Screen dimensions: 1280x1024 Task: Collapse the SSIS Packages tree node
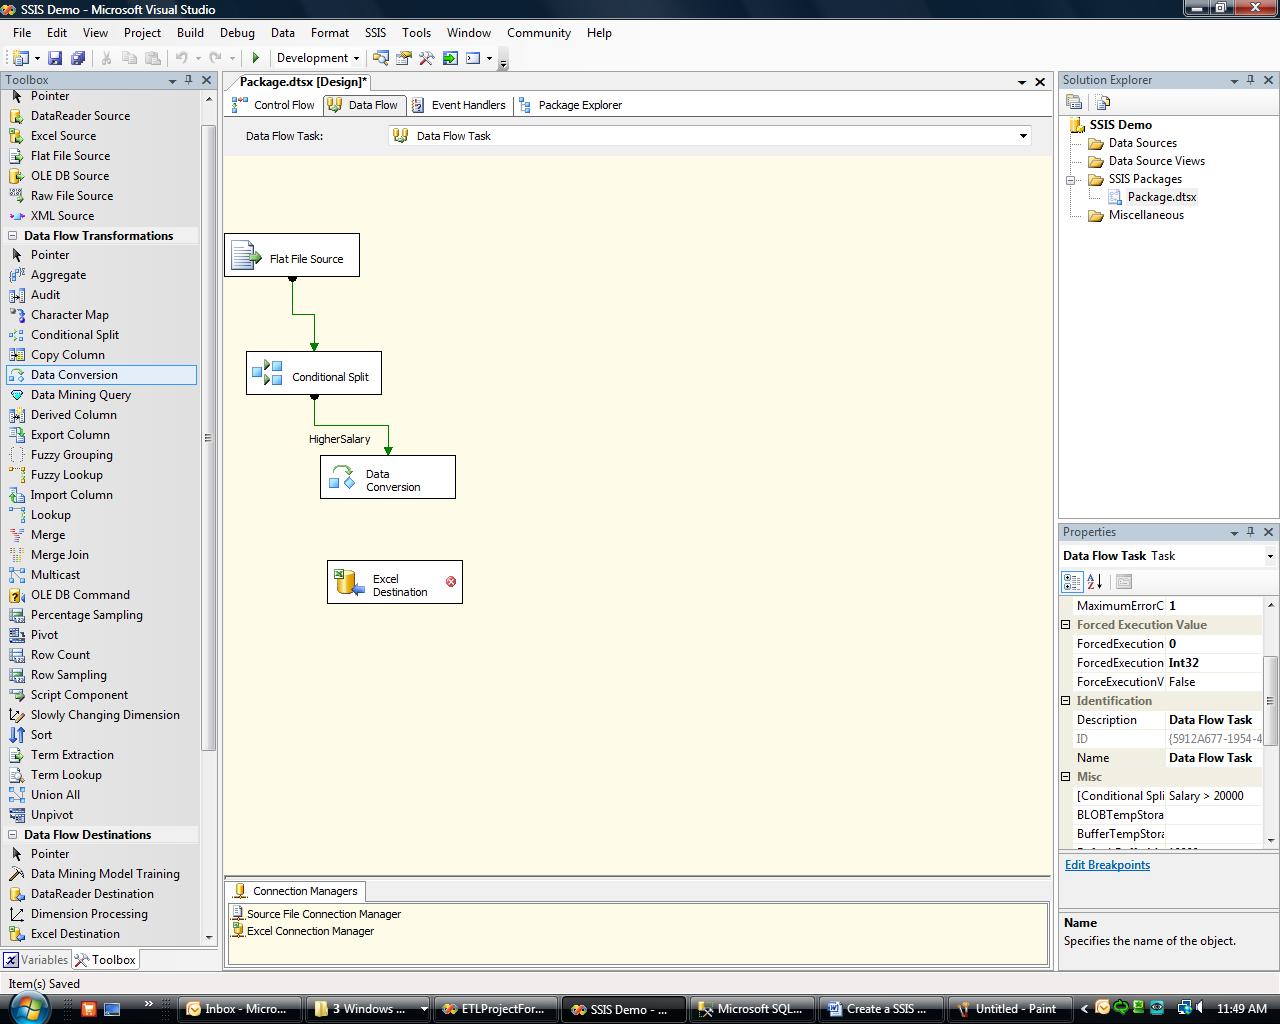pyautogui.click(x=1070, y=180)
